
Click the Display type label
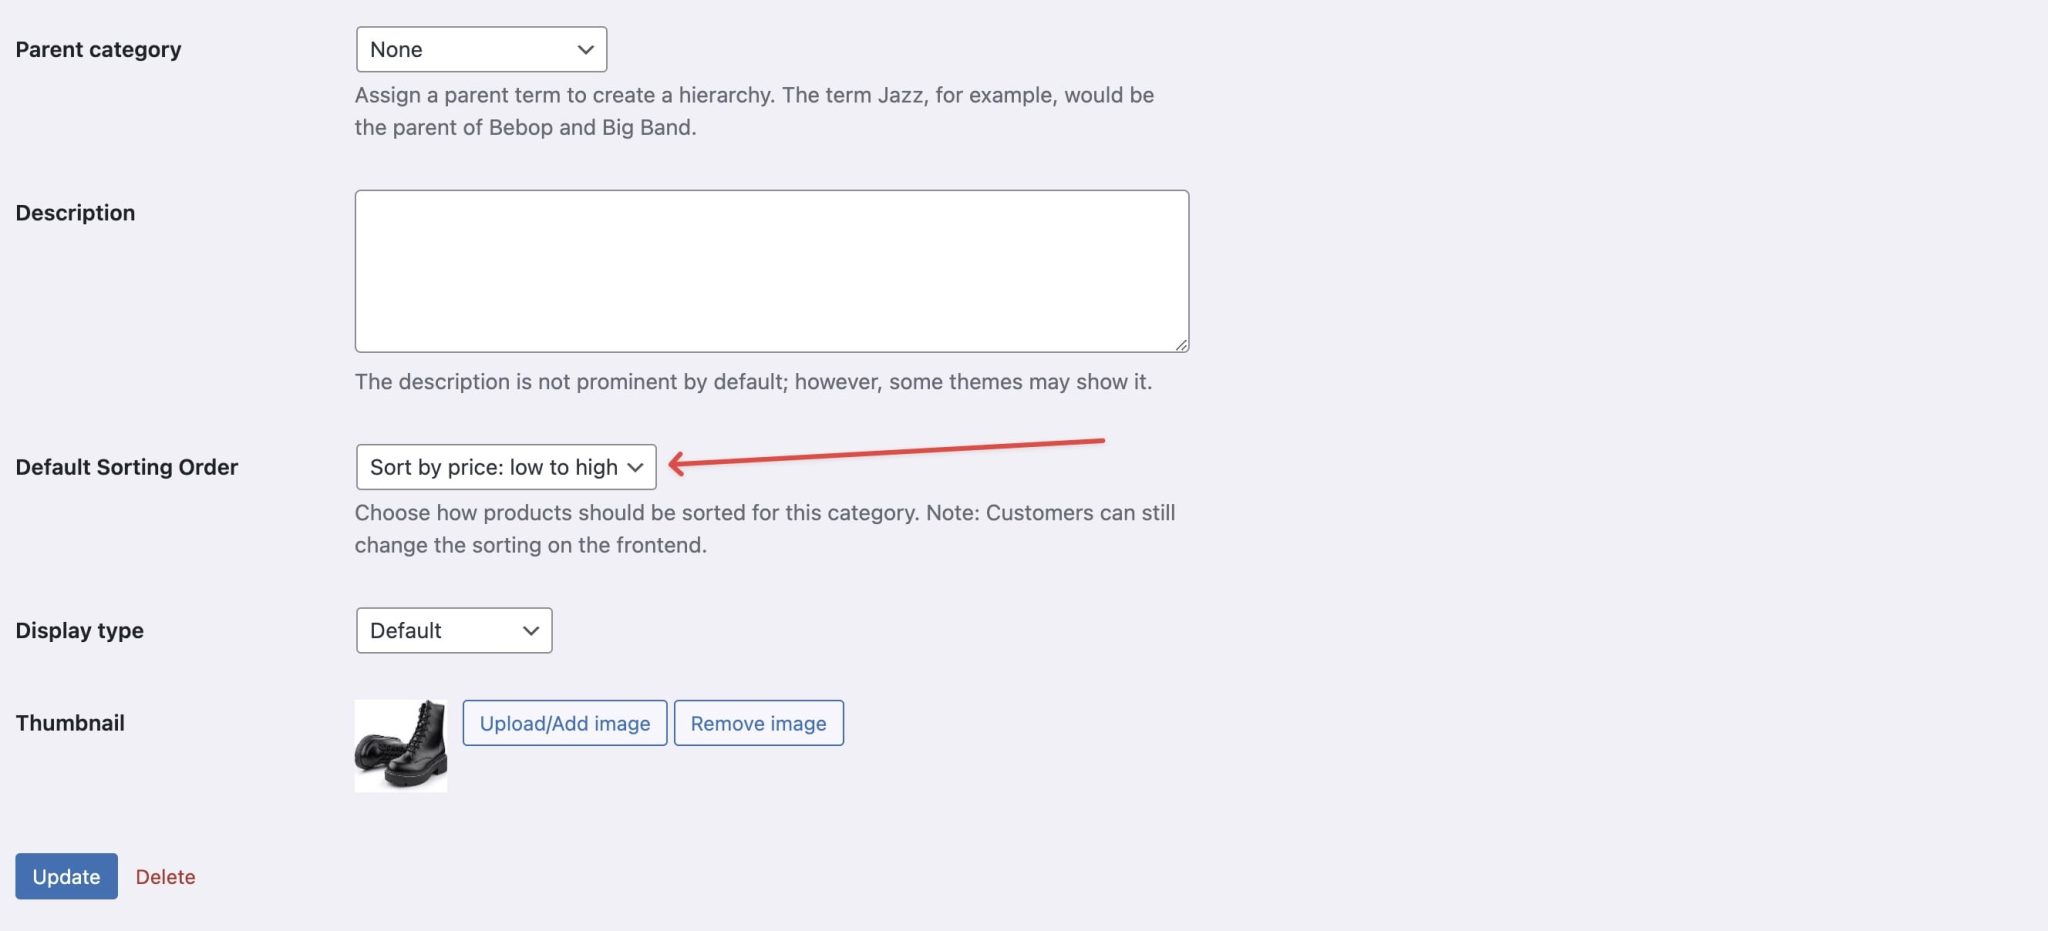(79, 630)
